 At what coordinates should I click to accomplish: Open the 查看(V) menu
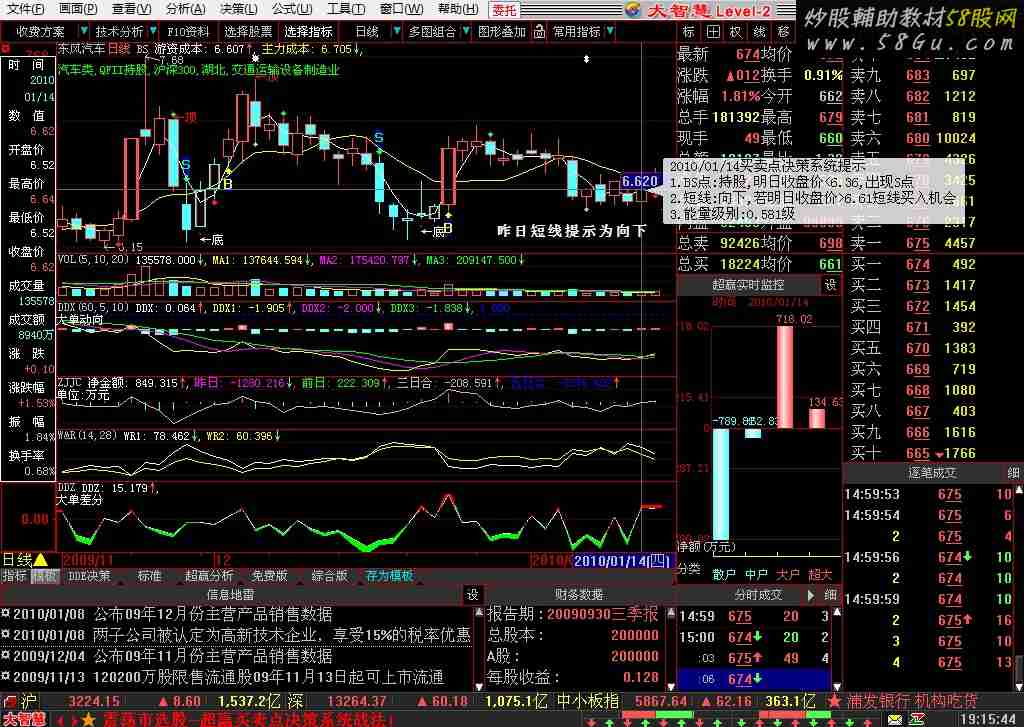point(131,9)
